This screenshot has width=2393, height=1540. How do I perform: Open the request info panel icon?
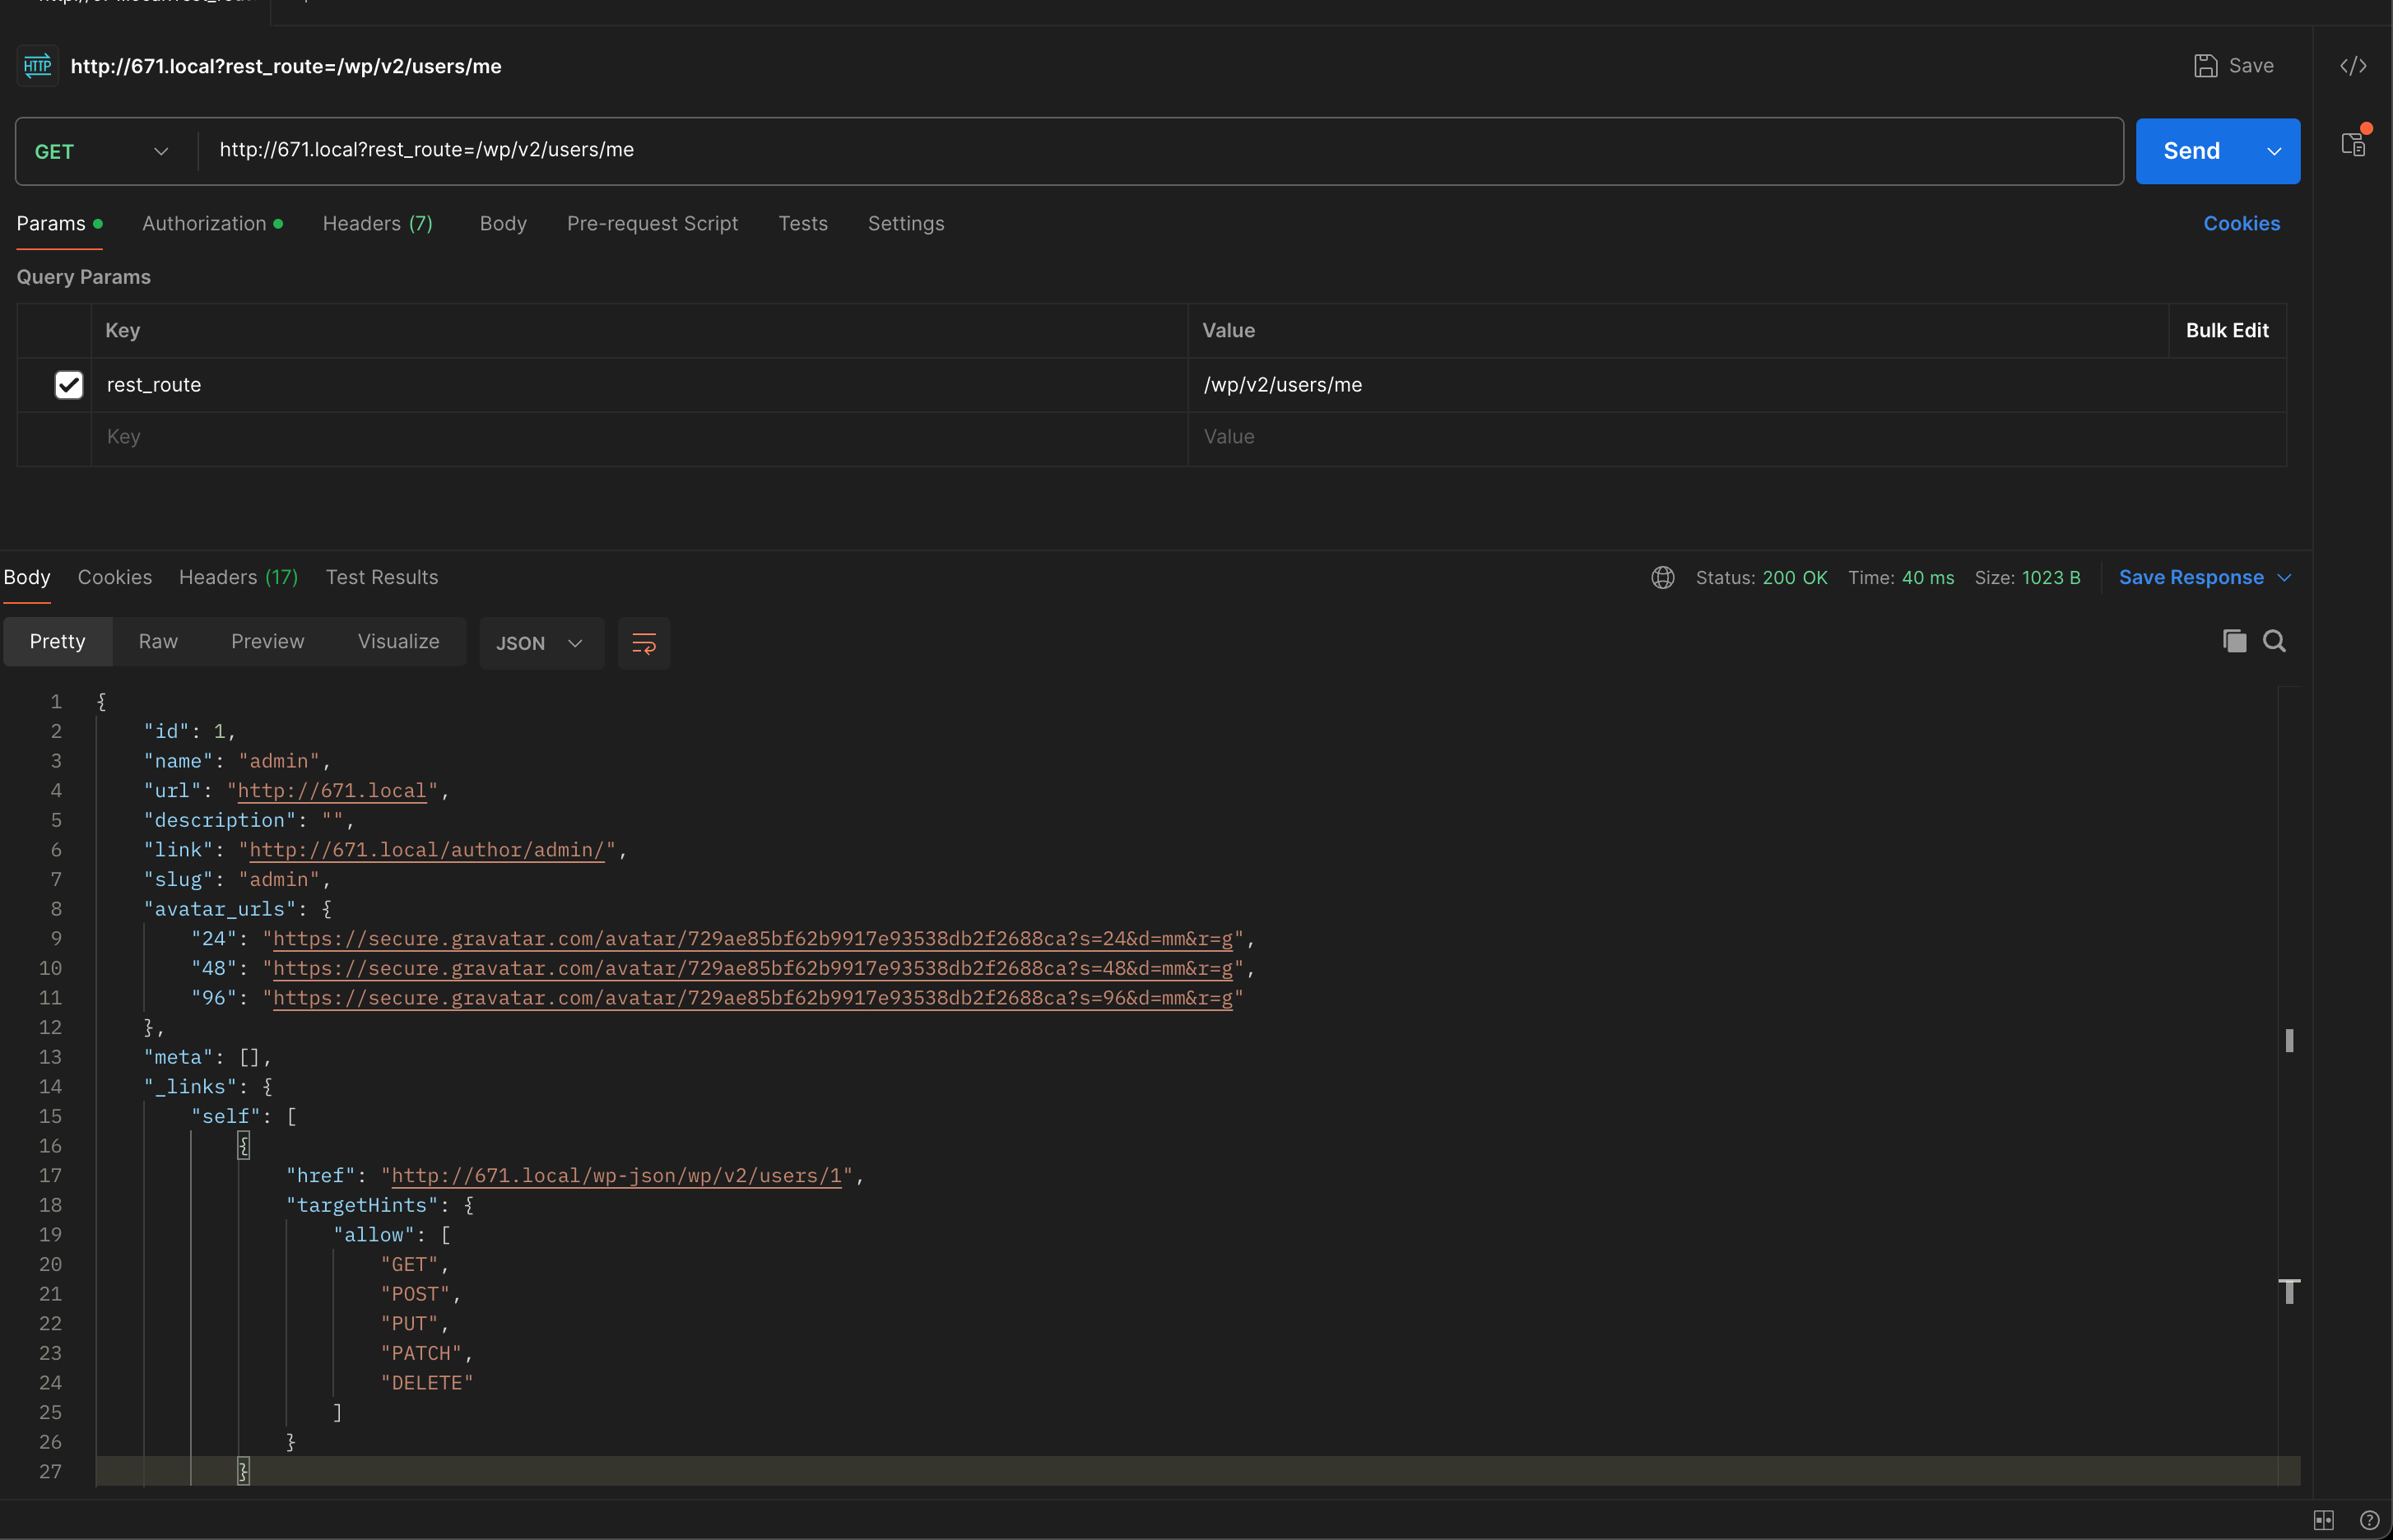[x=2353, y=145]
